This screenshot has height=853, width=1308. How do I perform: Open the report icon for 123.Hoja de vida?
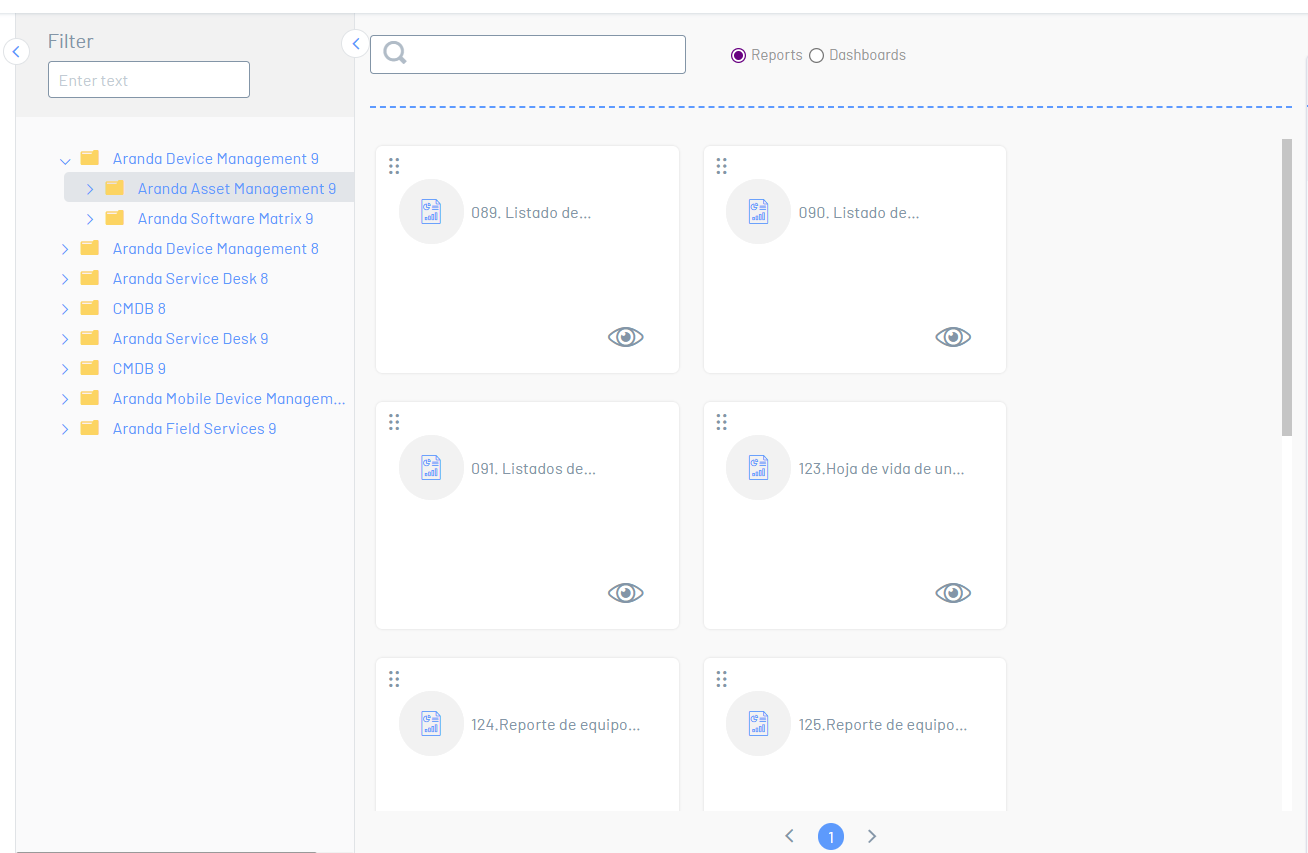coord(758,468)
